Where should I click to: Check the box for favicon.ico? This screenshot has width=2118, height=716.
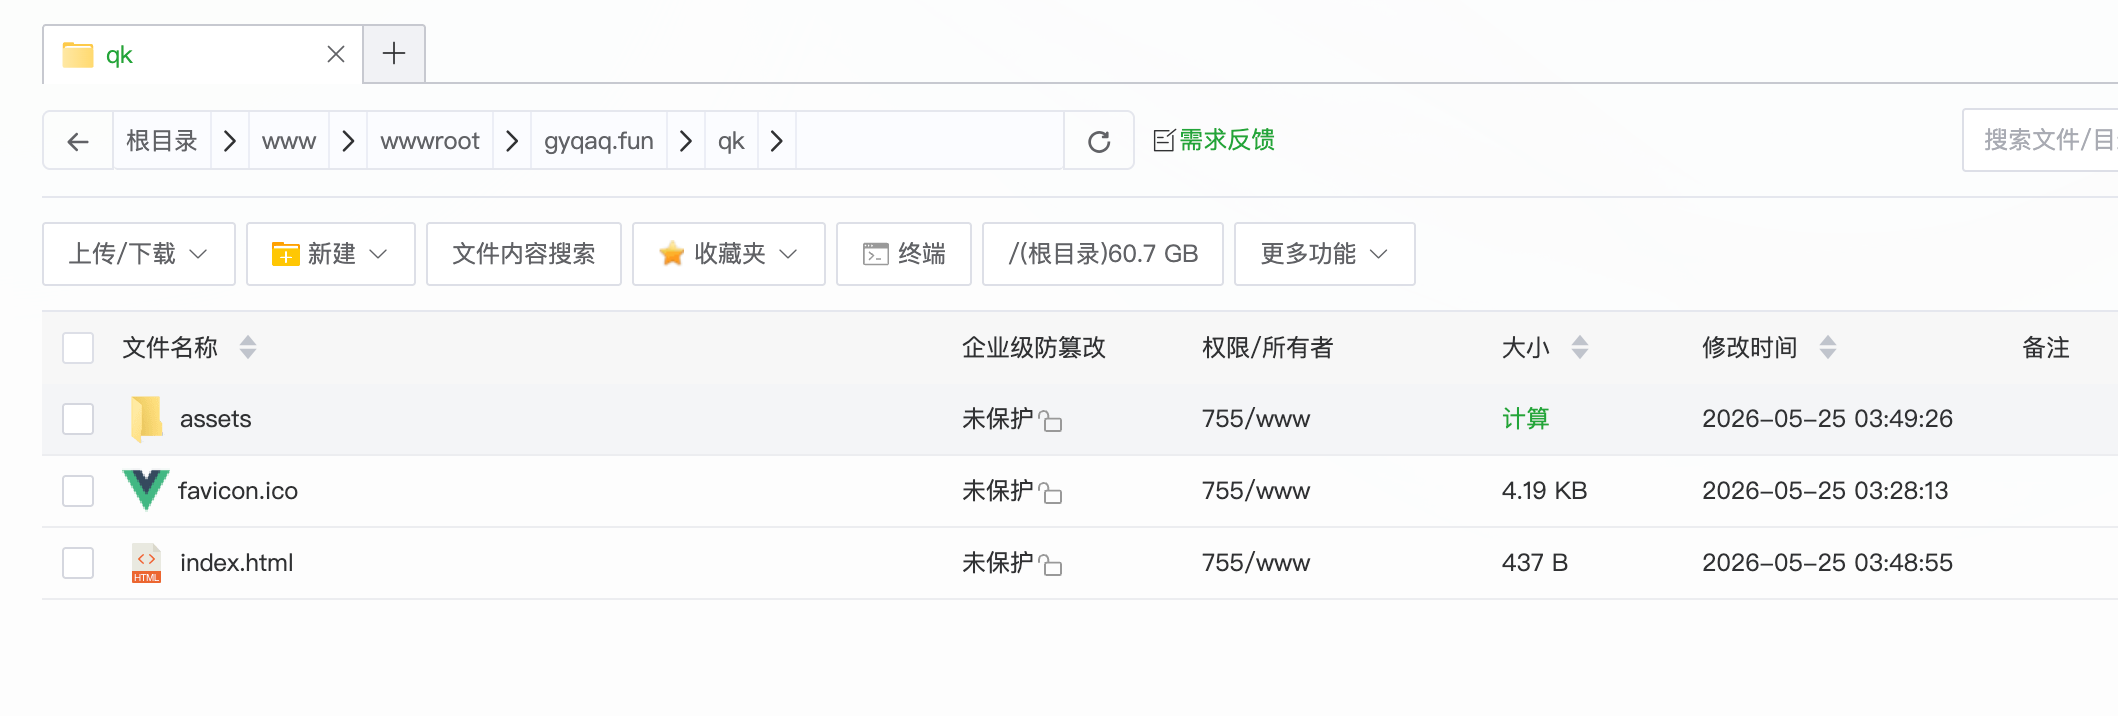pyautogui.click(x=78, y=491)
